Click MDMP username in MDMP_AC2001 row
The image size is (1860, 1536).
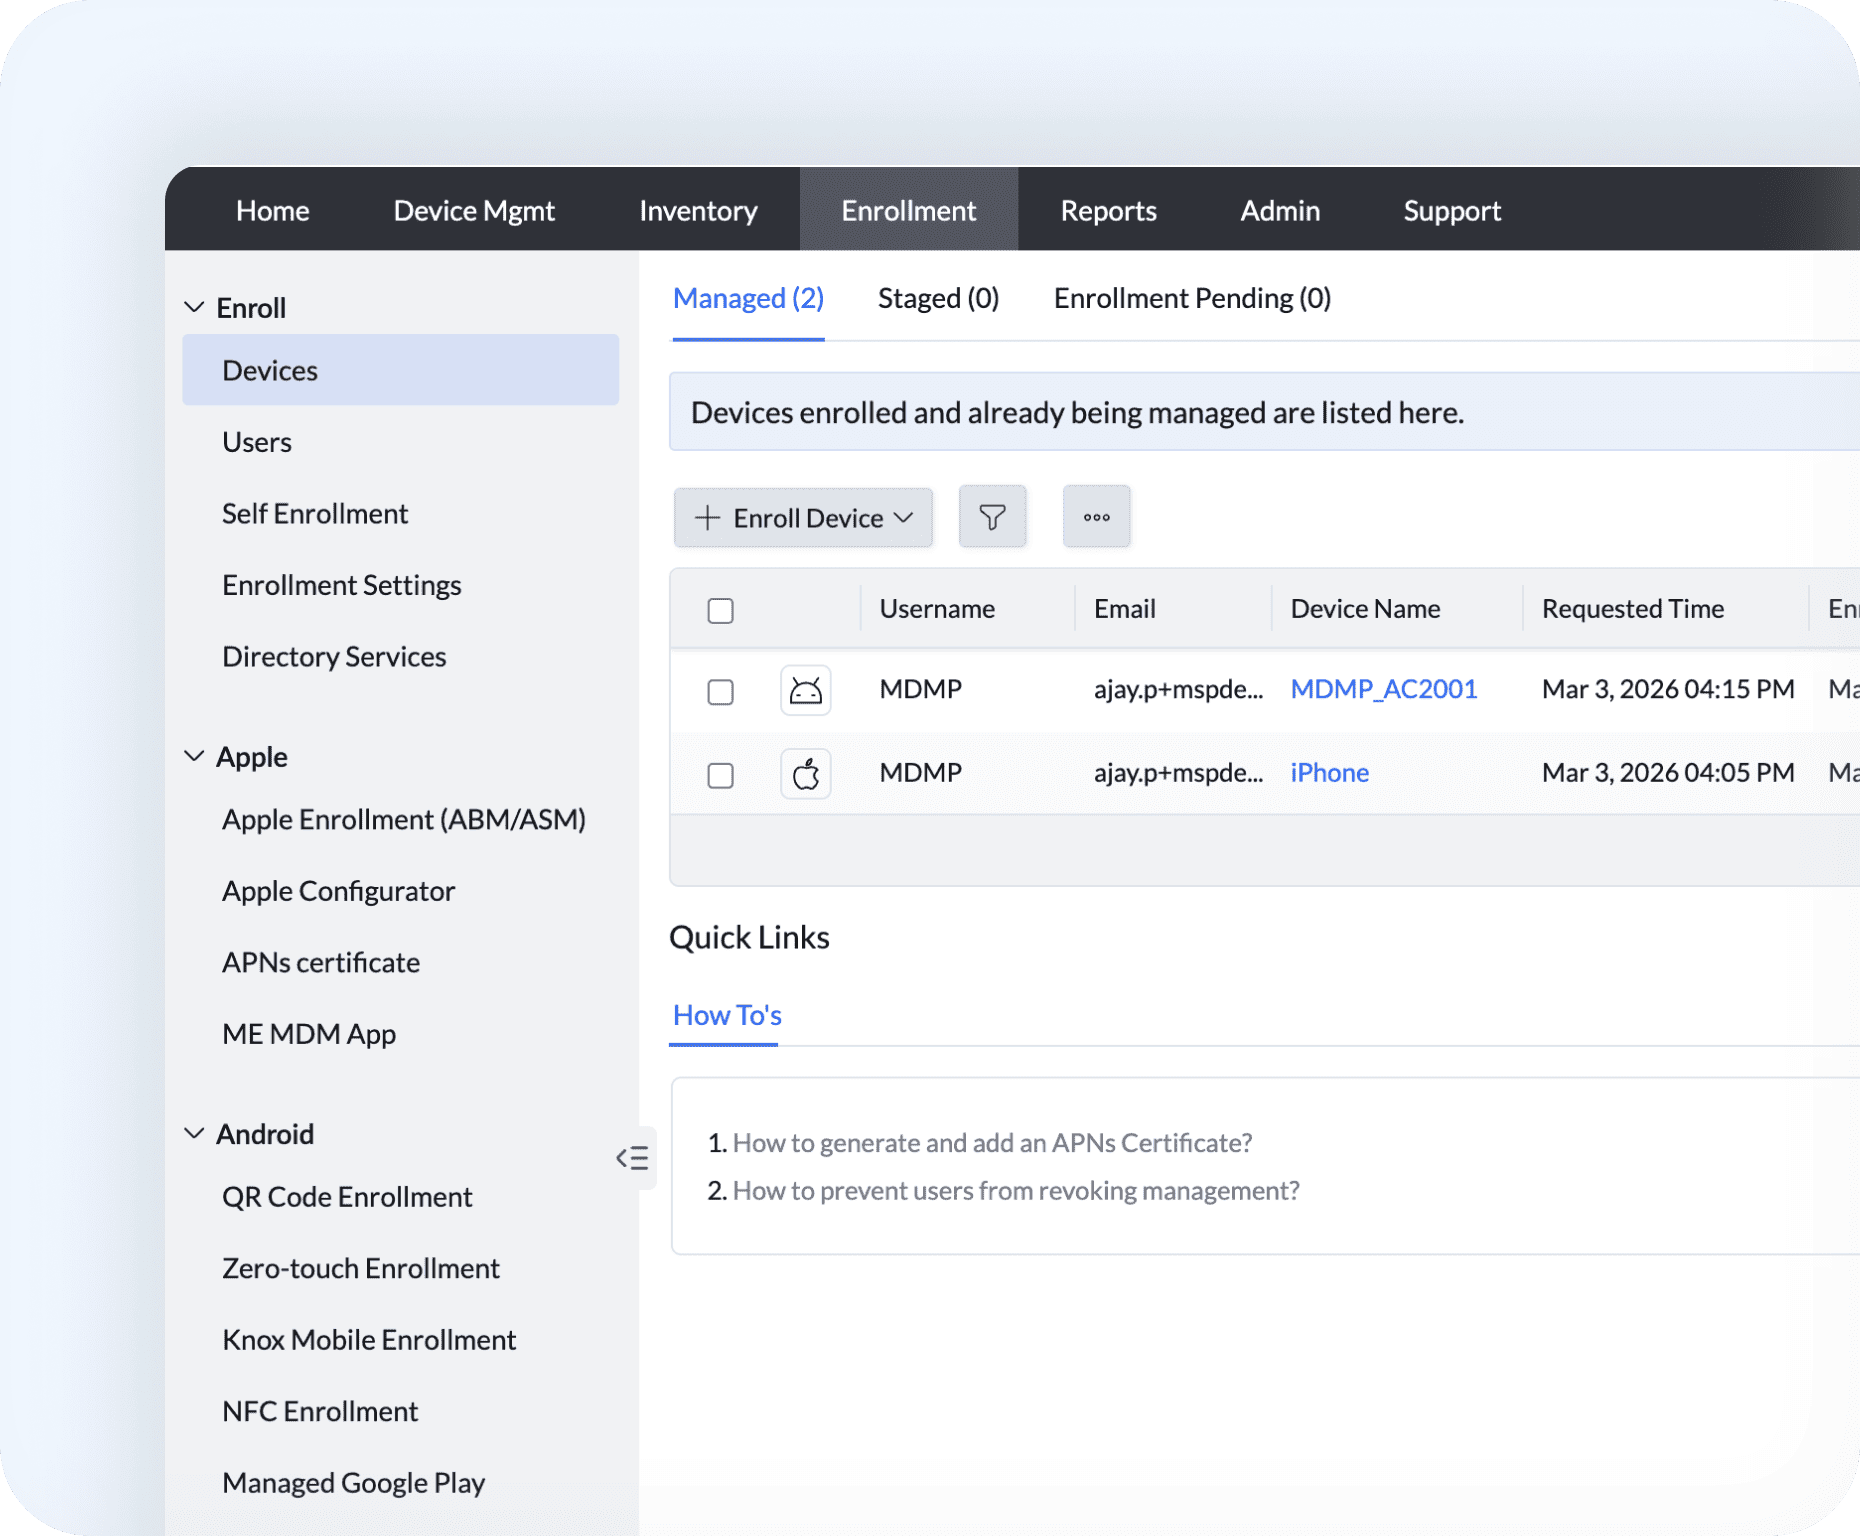[x=921, y=689]
